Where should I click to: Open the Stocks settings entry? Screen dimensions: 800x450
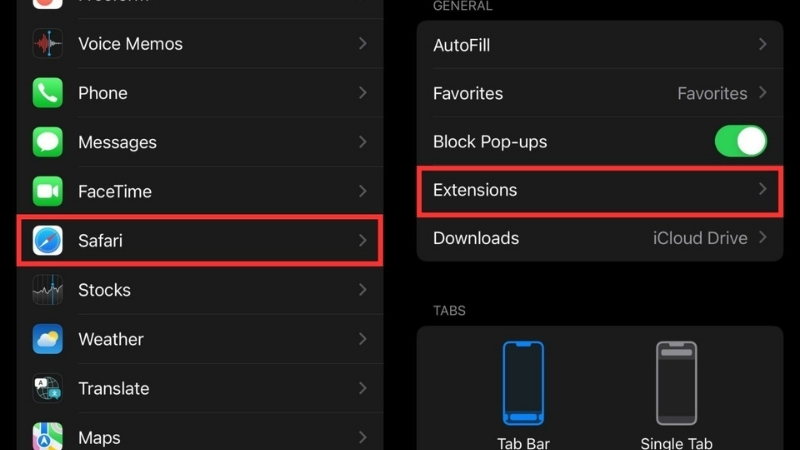200,290
